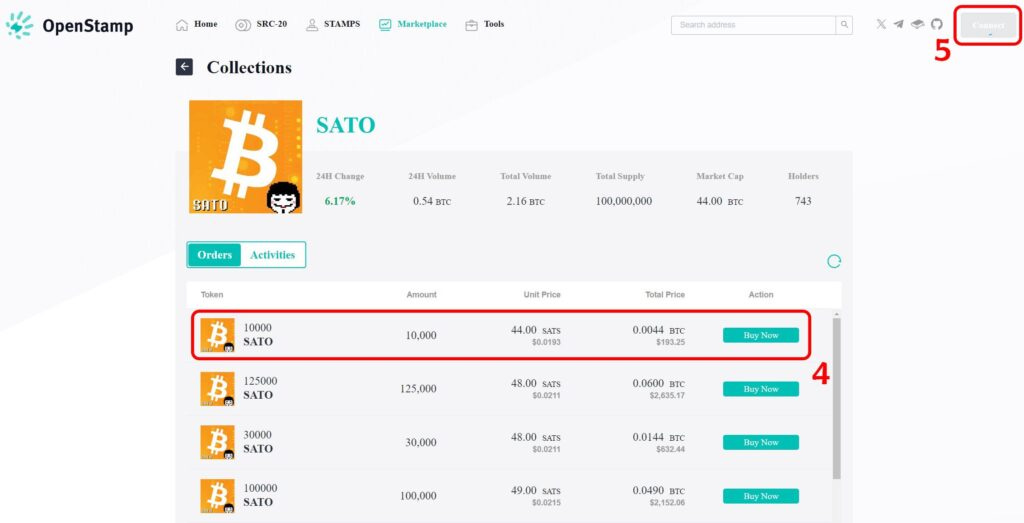Open the GitHub icon link

coord(936,24)
